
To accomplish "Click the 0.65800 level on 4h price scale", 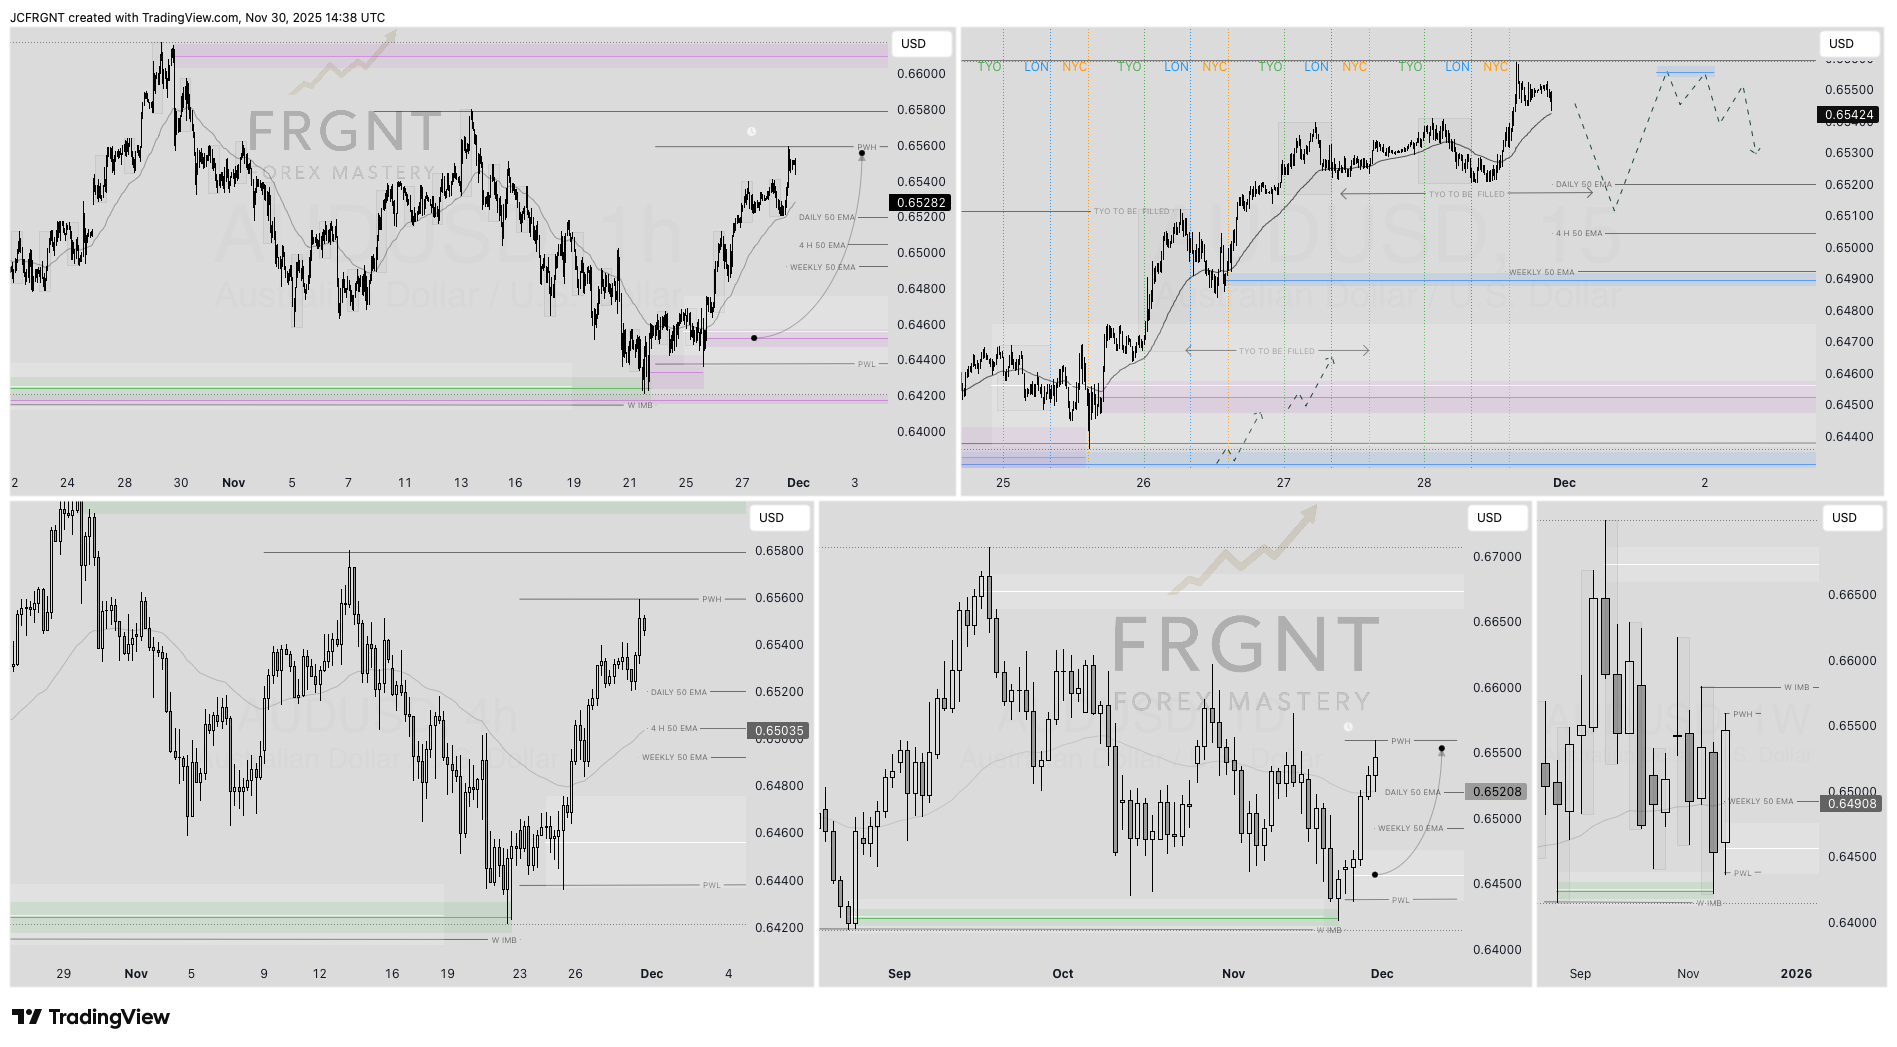I will [x=779, y=551].
